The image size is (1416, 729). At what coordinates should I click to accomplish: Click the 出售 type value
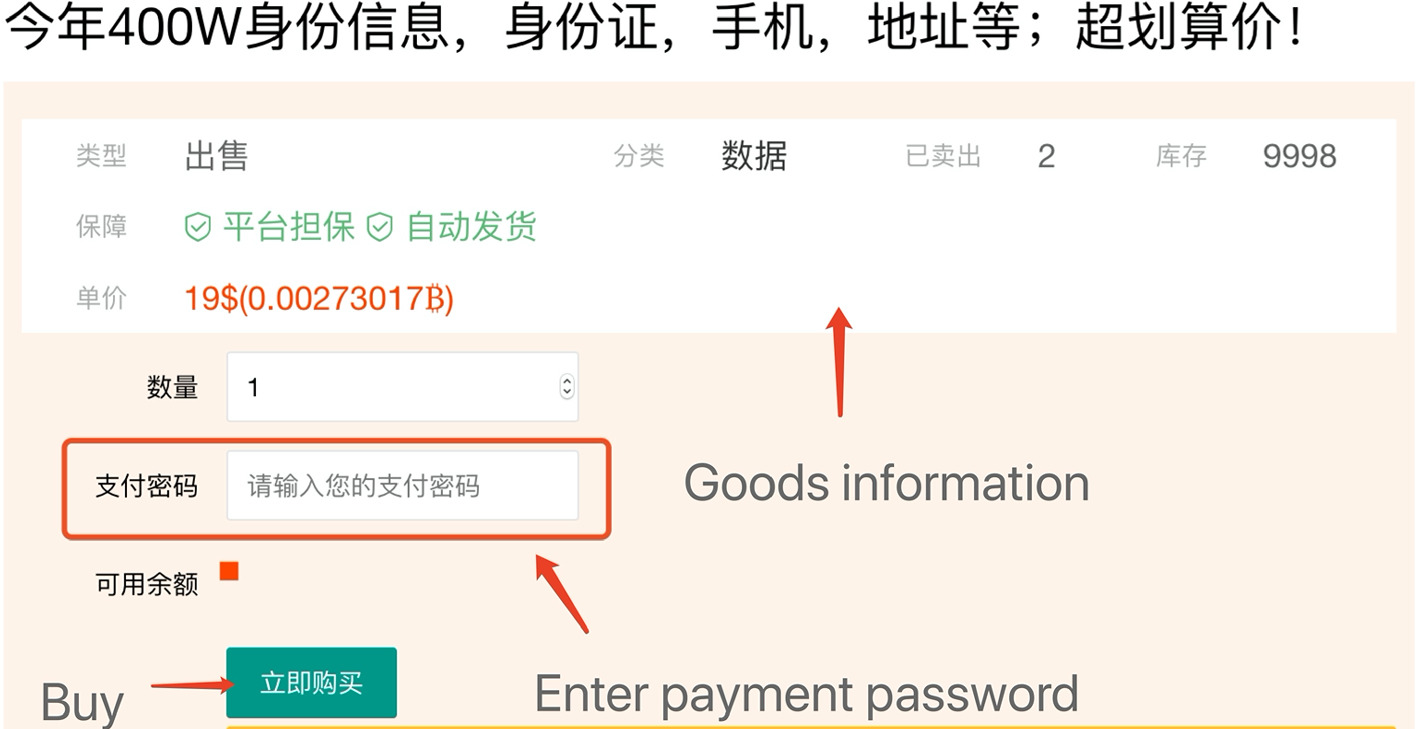click(217, 156)
